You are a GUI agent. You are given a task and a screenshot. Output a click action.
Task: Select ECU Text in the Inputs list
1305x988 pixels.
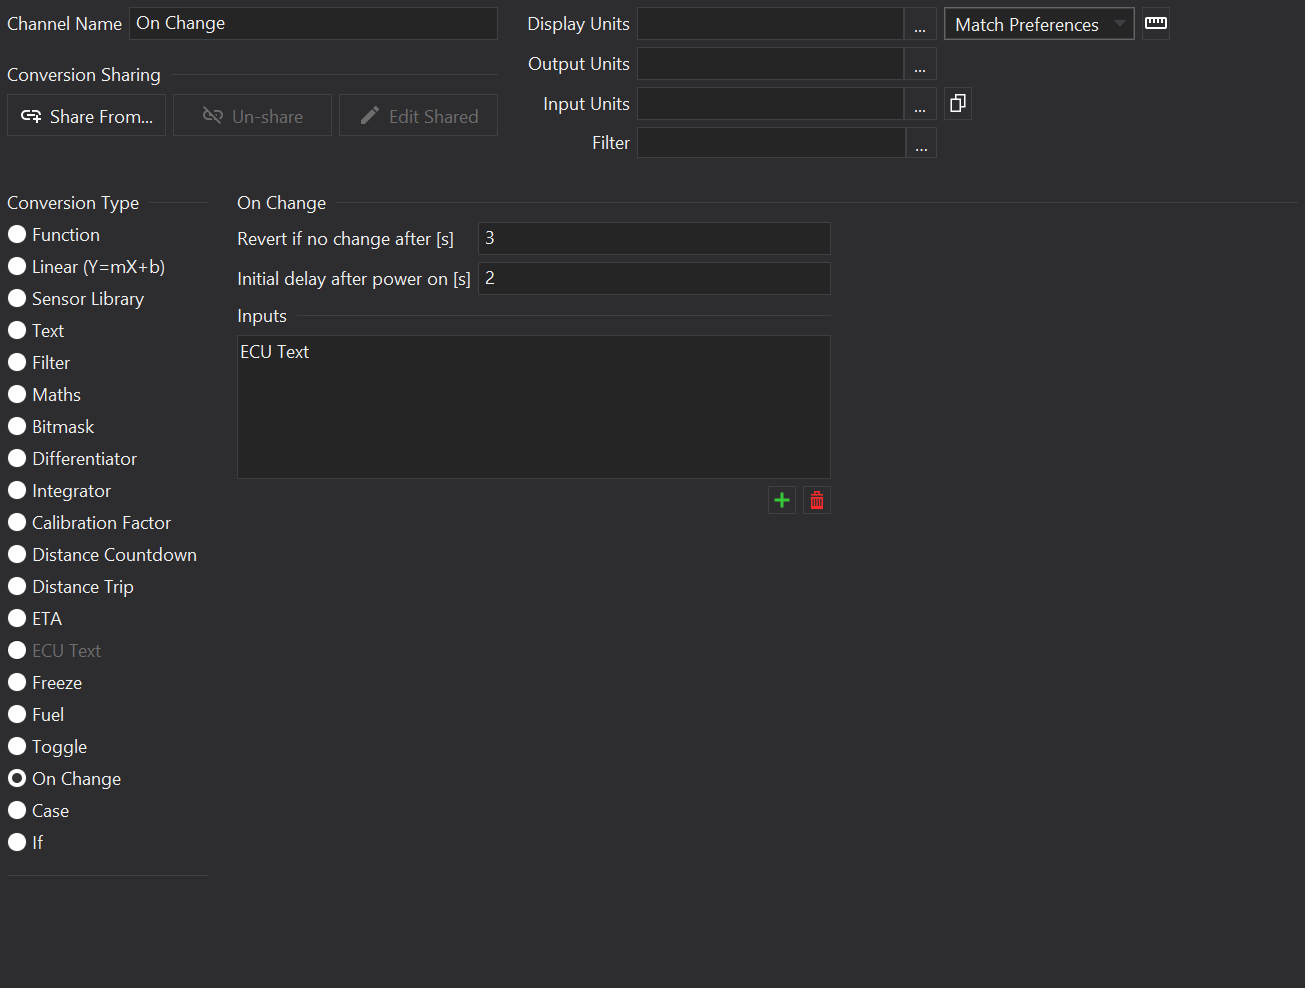pos(275,352)
